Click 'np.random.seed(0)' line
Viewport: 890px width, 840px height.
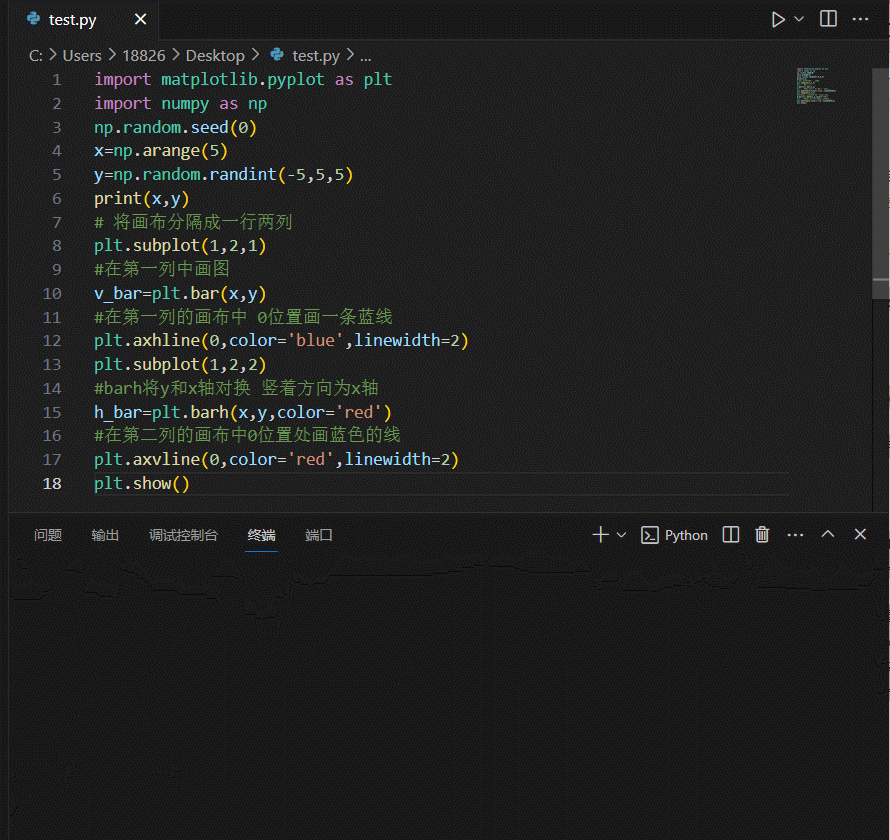tap(175, 127)
